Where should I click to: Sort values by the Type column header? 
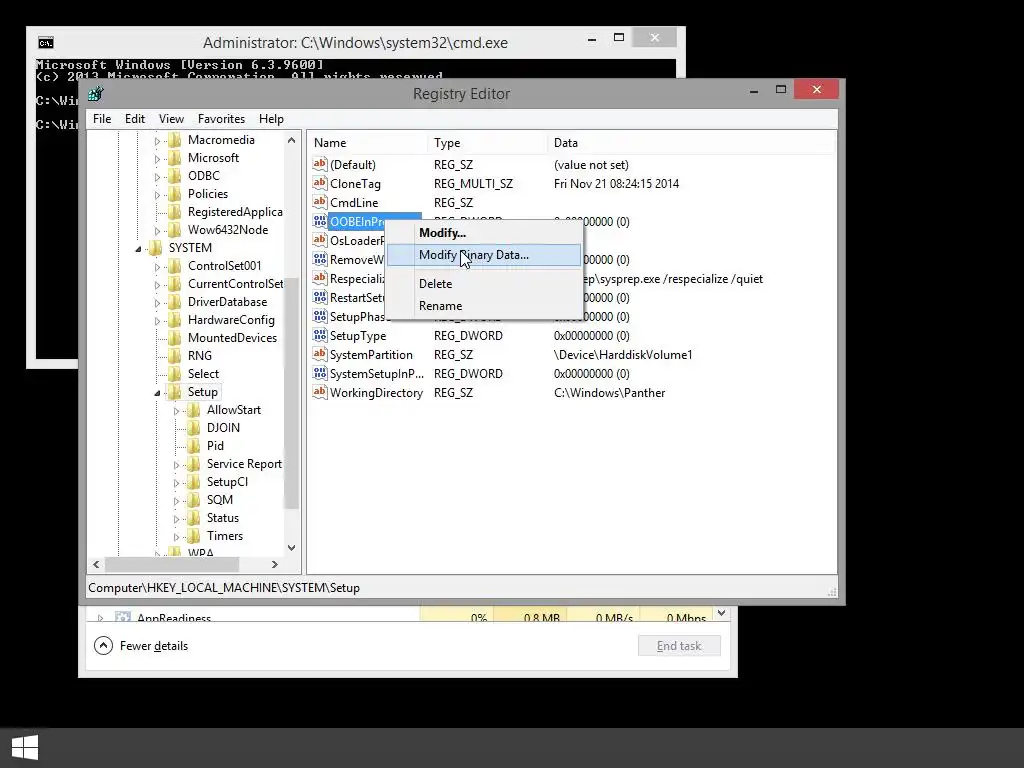487,143
